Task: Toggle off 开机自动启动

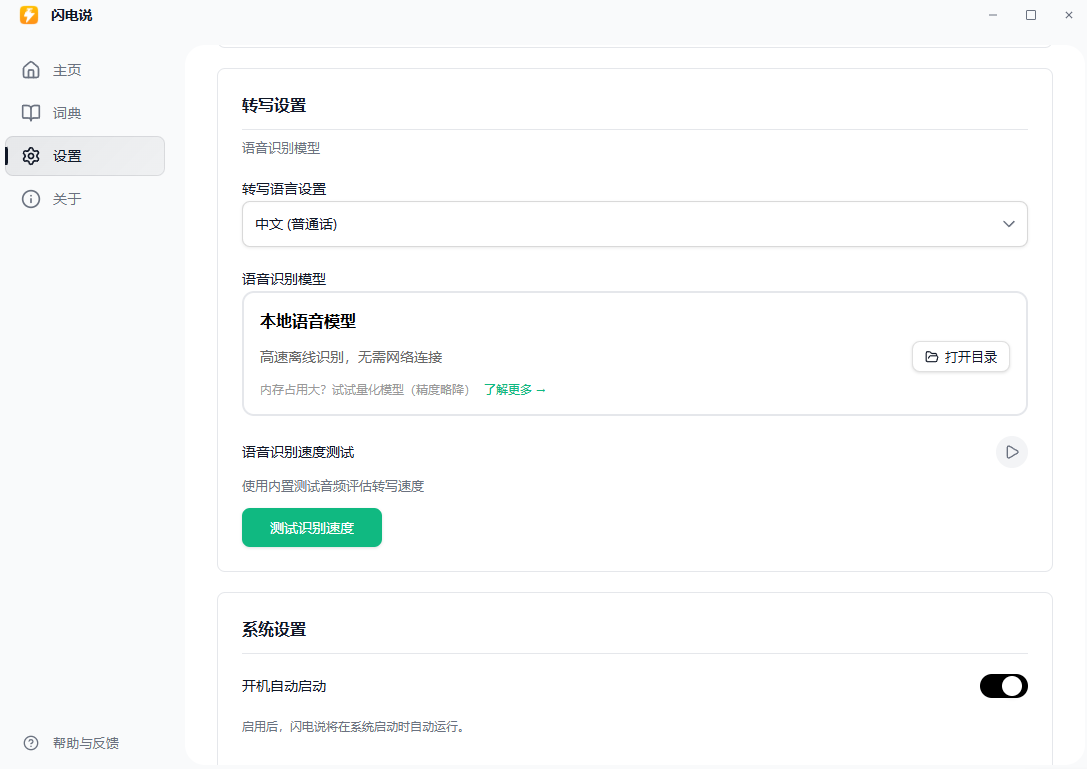Action: (1003, 686)
